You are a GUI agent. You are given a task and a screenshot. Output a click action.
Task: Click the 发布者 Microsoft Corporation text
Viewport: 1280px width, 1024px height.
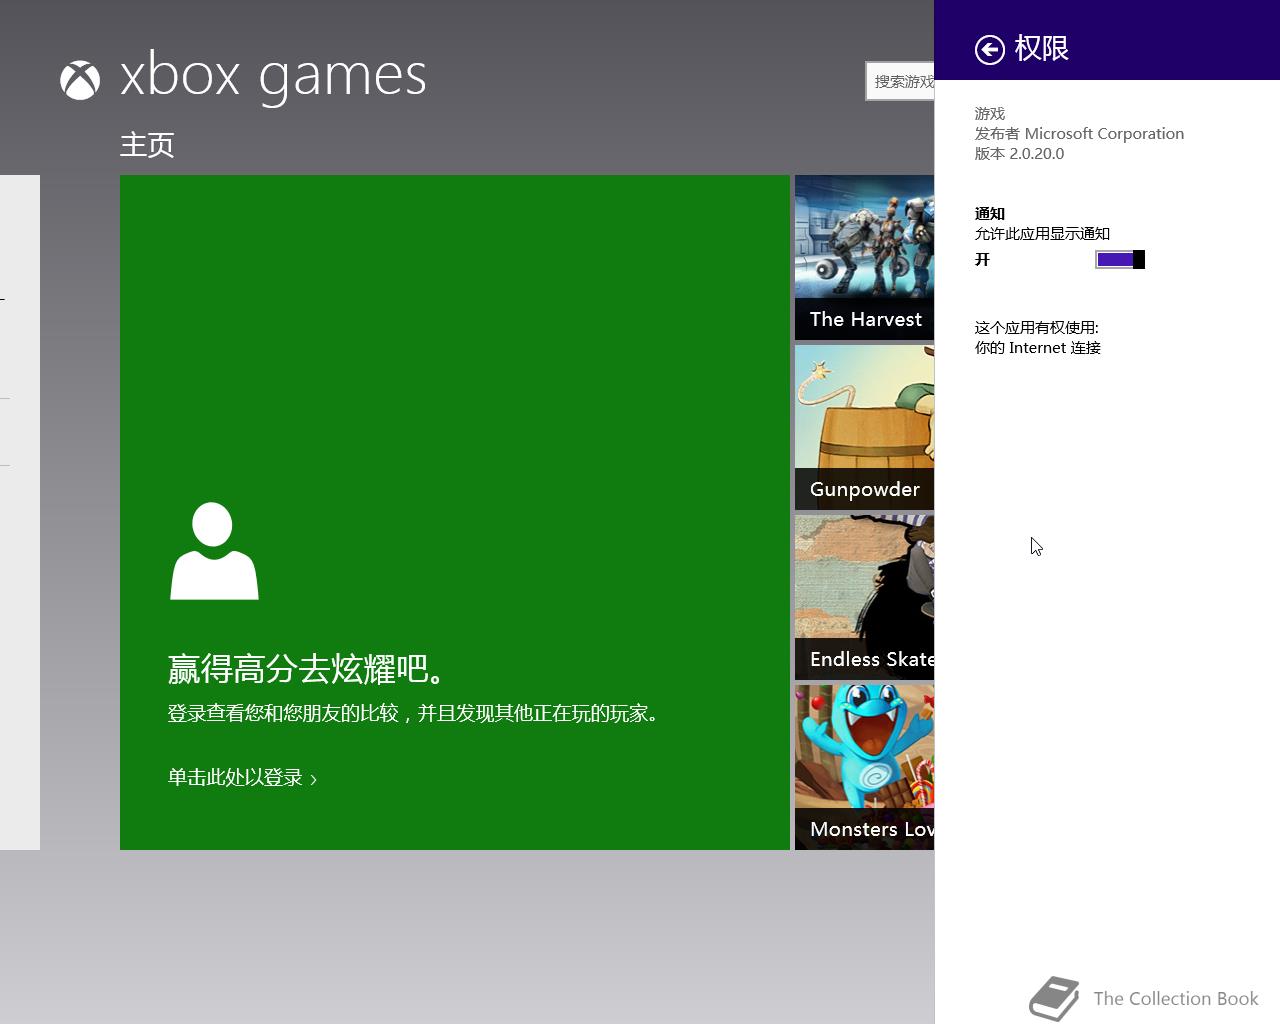coord(1079,134)
